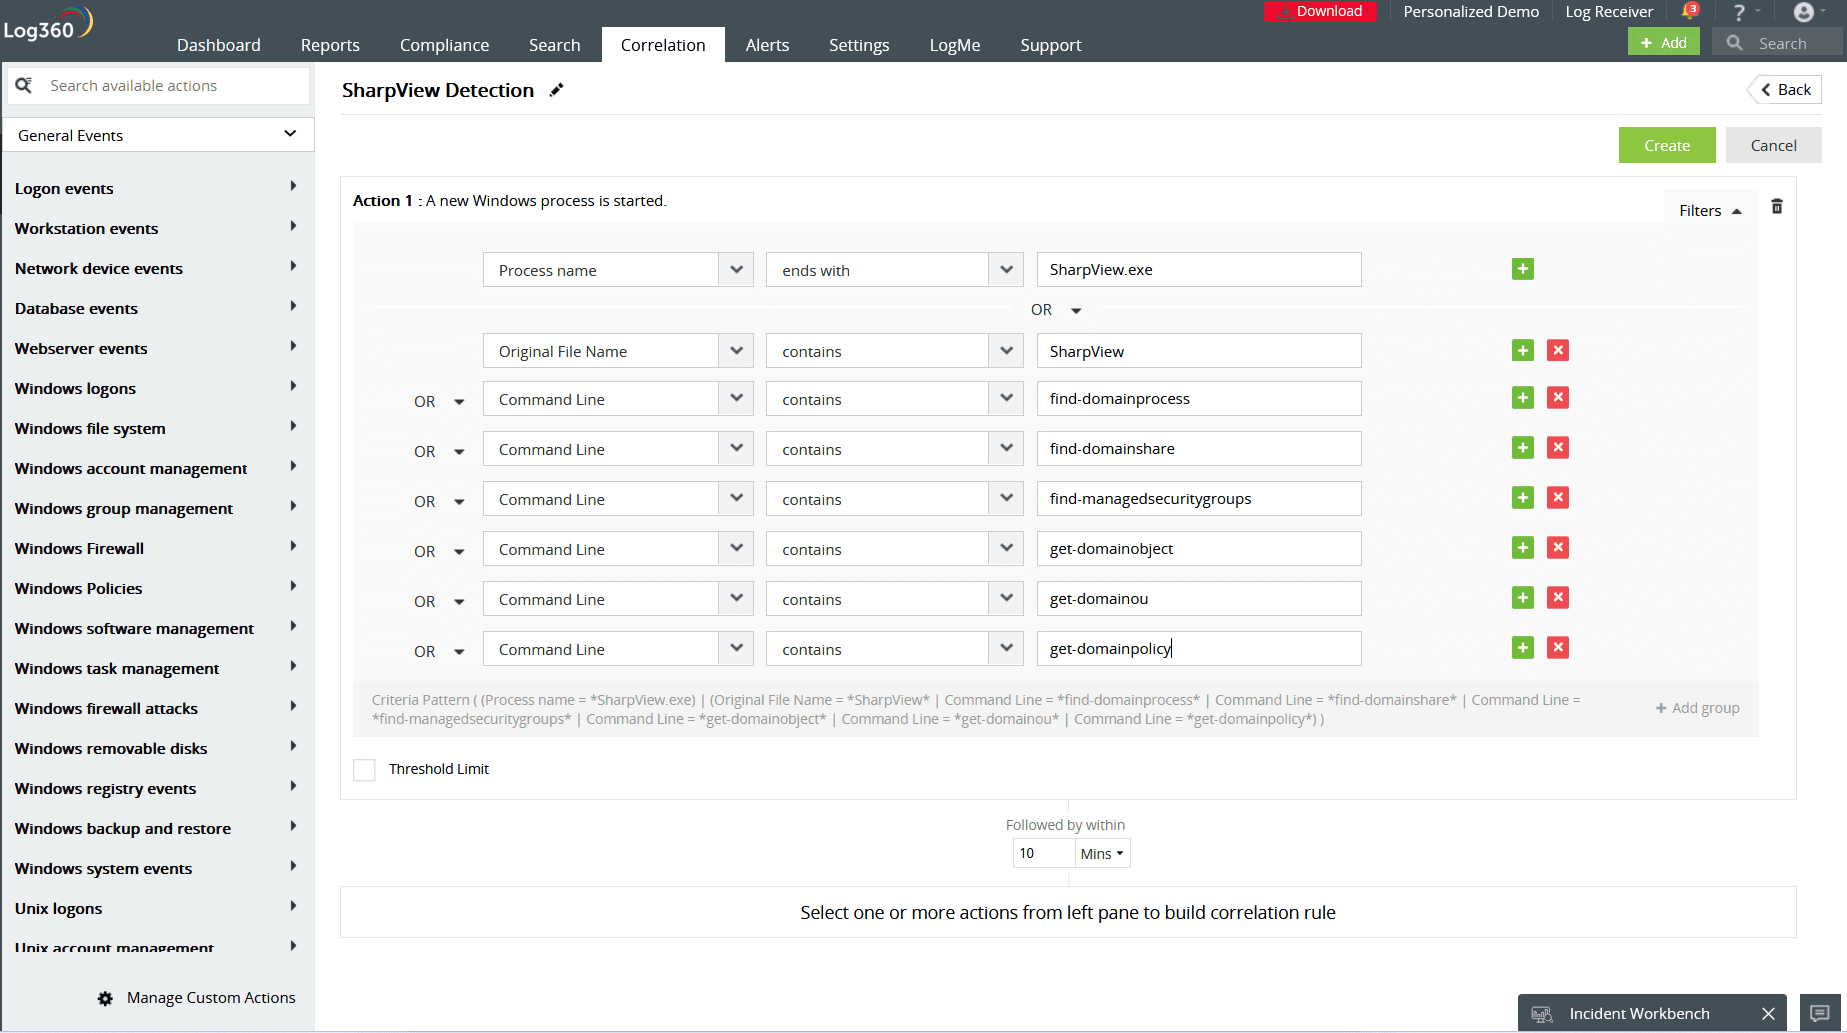1847x1033 pixels.
Task: Add a filter with the green plus beside SharpView.exe
Action: [x=1522, y=269]
